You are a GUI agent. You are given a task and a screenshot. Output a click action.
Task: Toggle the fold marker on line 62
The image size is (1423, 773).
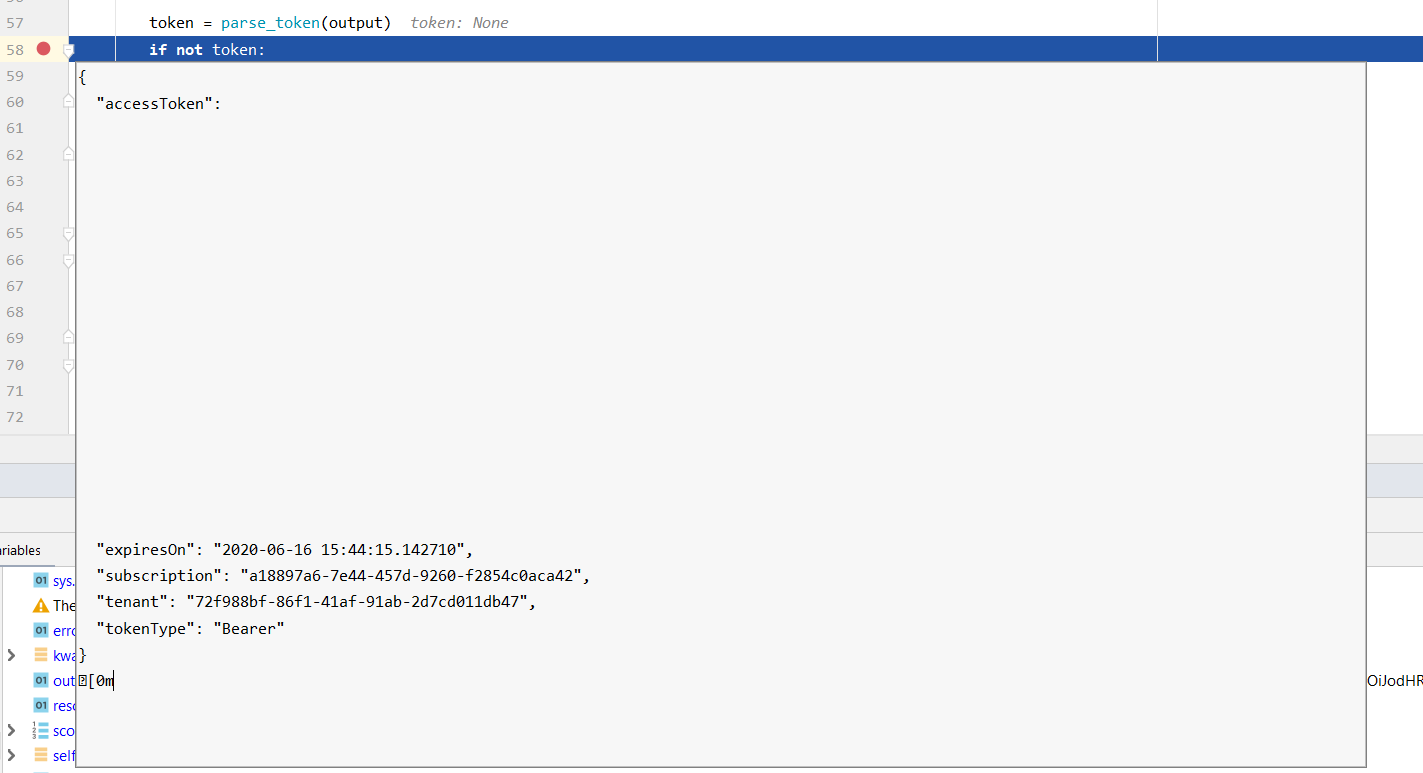[68, 154]
